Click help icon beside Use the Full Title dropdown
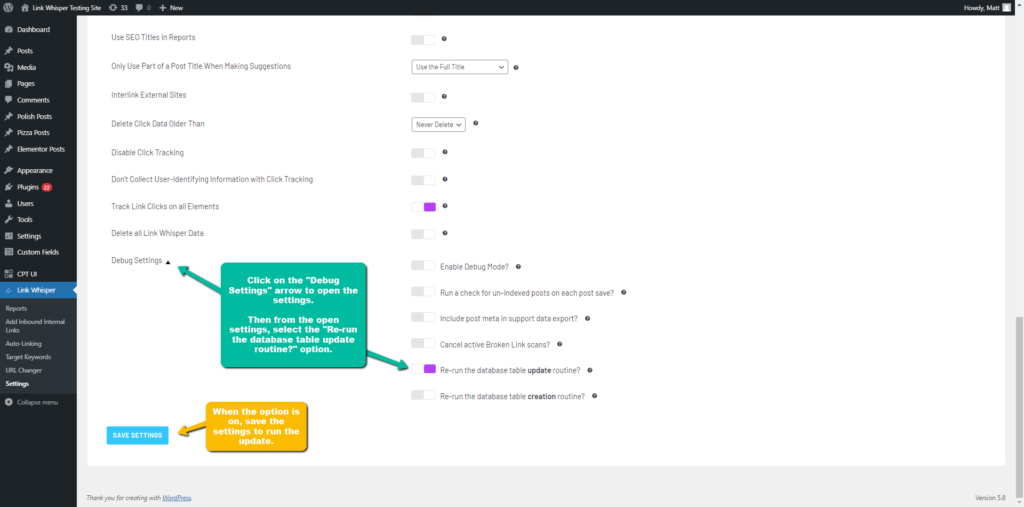Image resolution: width=1024 pixels, height=507 pixels. point(516,67)
